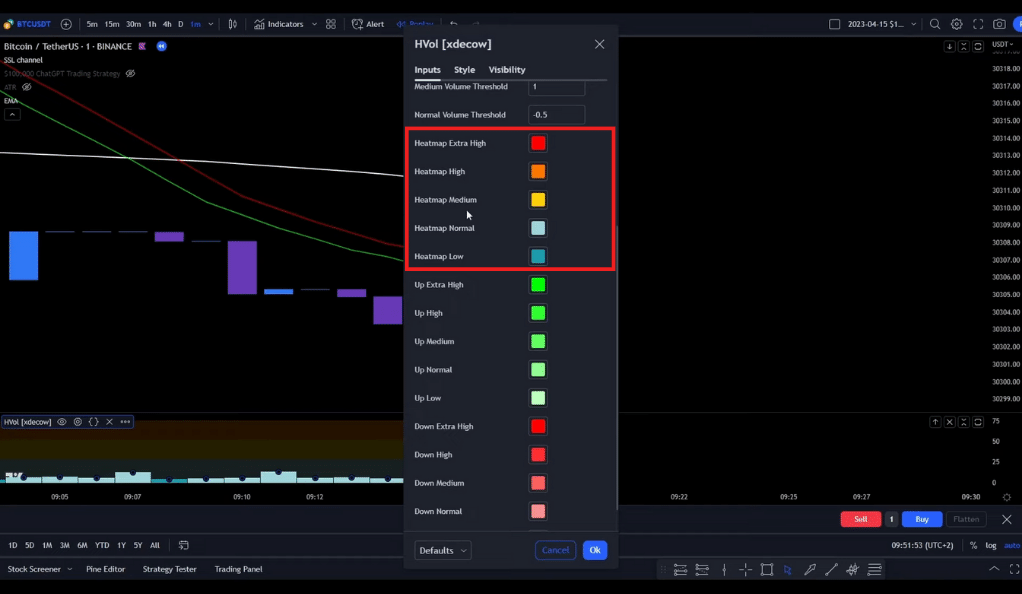Change the Heatmap Extra High color swatch
The image size is (1022, 594).
538,143
